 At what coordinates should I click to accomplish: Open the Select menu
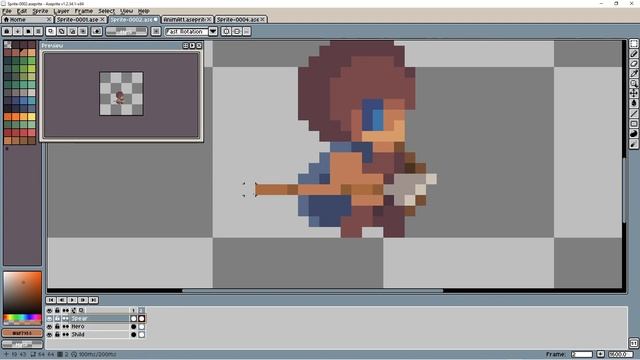click(107, 11)
